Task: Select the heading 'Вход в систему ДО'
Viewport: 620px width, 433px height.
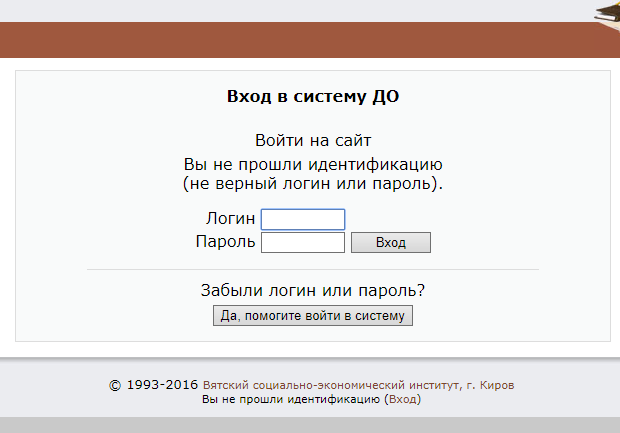Action: pos(313,96)
